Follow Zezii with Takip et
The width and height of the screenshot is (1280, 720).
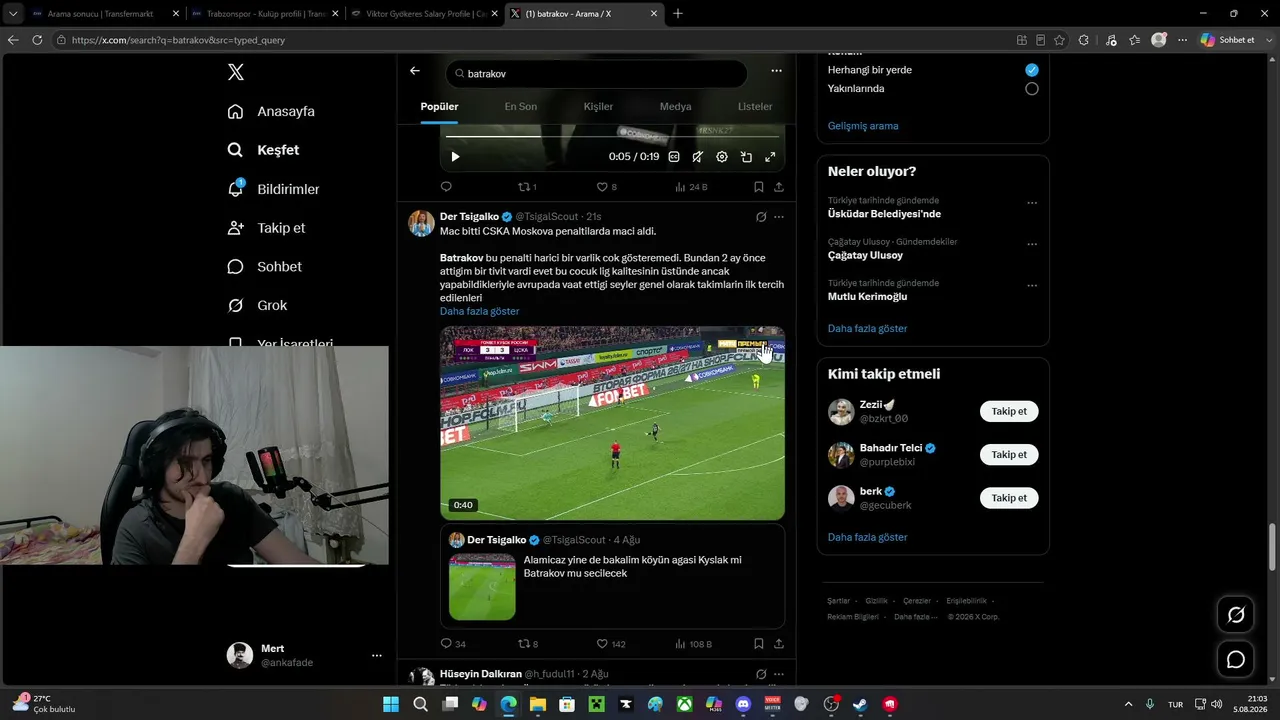tap(1009, 411)
